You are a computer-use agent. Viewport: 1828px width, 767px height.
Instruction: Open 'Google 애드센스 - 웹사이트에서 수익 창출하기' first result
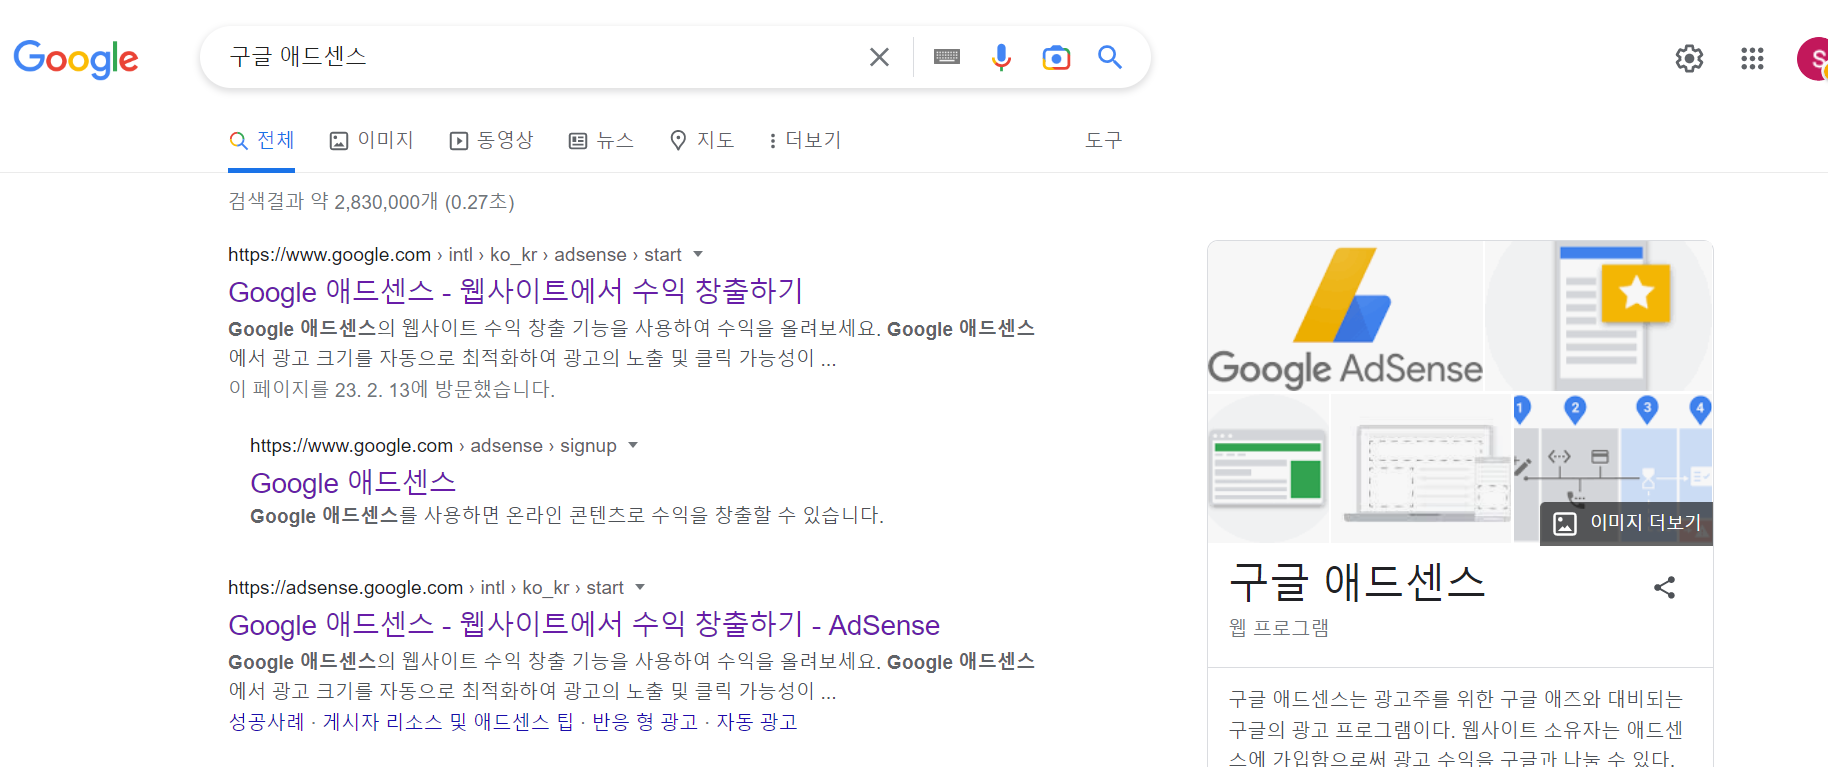click(x=516, y=291)
